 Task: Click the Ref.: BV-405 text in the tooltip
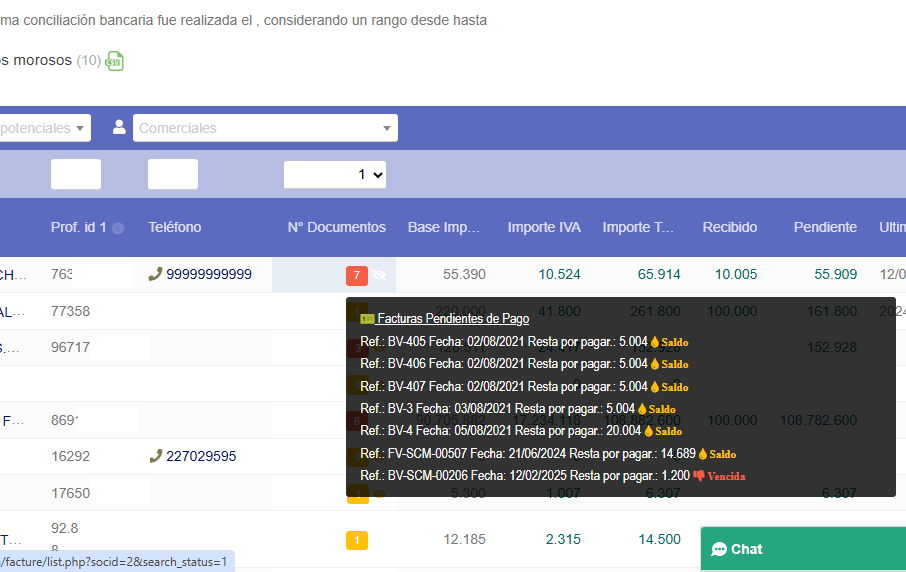click(393, 342)
